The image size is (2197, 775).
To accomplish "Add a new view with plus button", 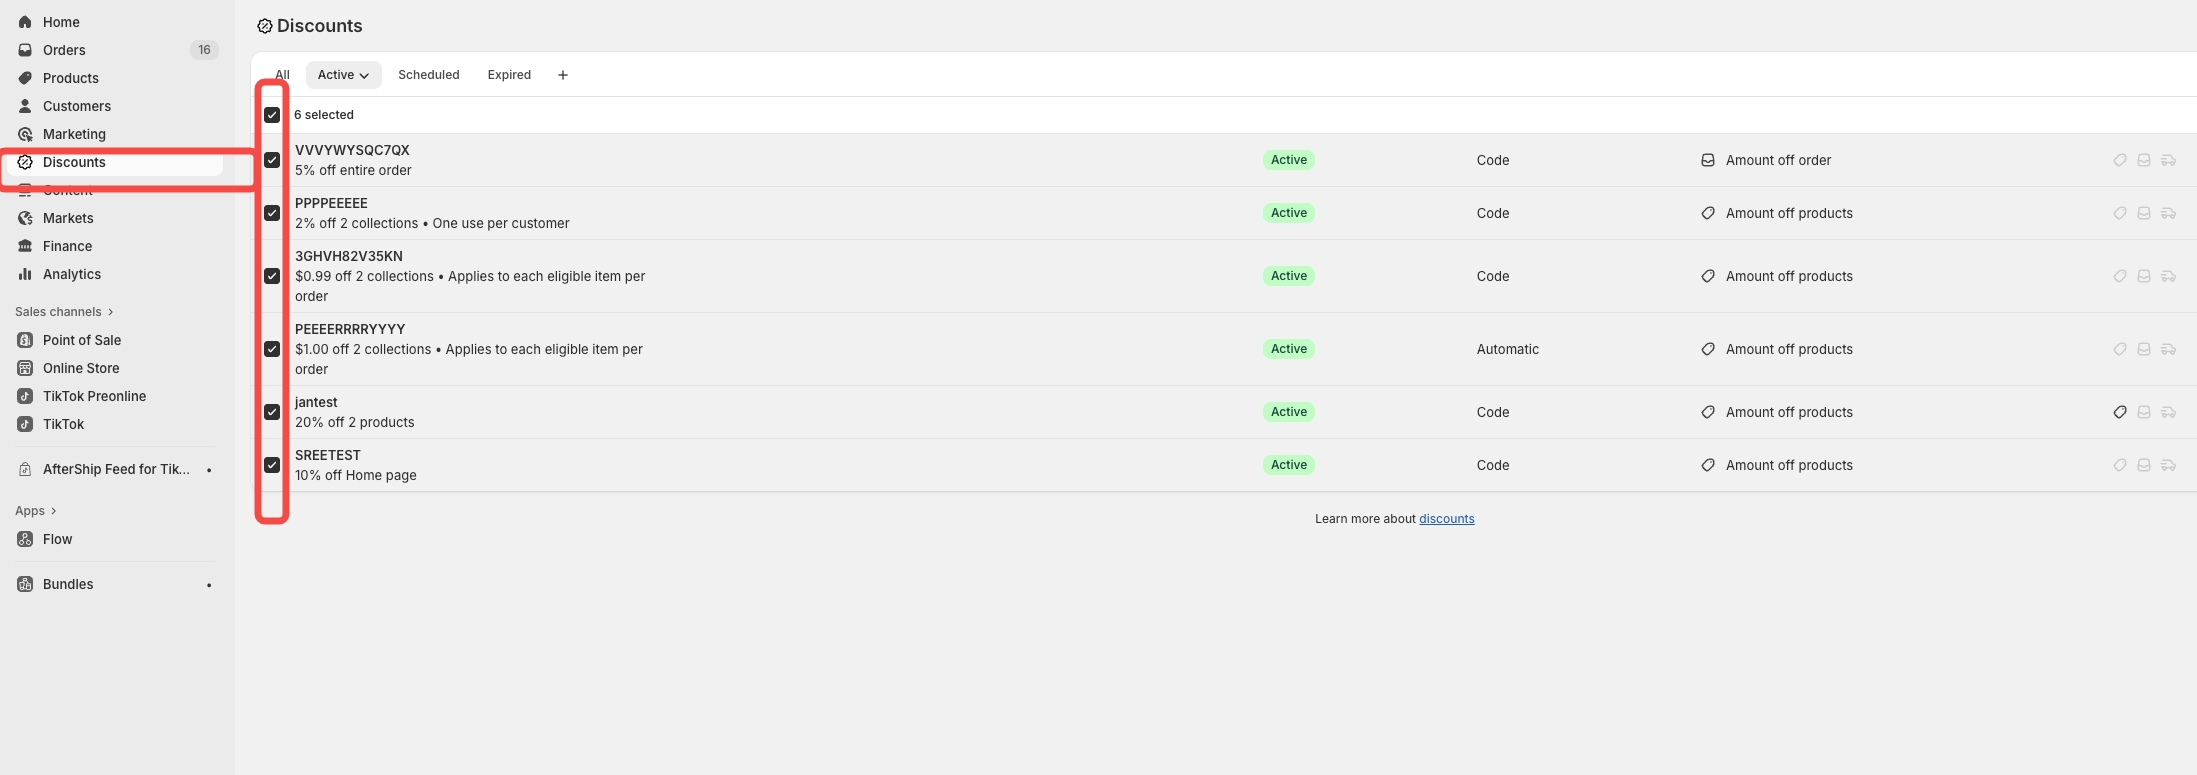I will click(563, 75).
